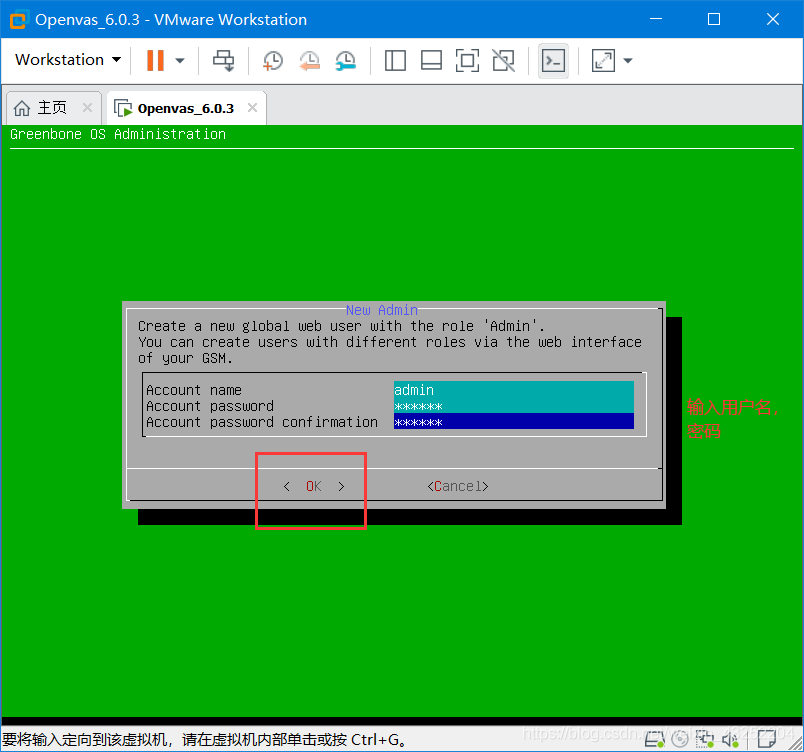Viewport: 804px width, 752px height.
Task: Take a snapshot of the VM
Action: pyautogui.click(x=273, y=60)
